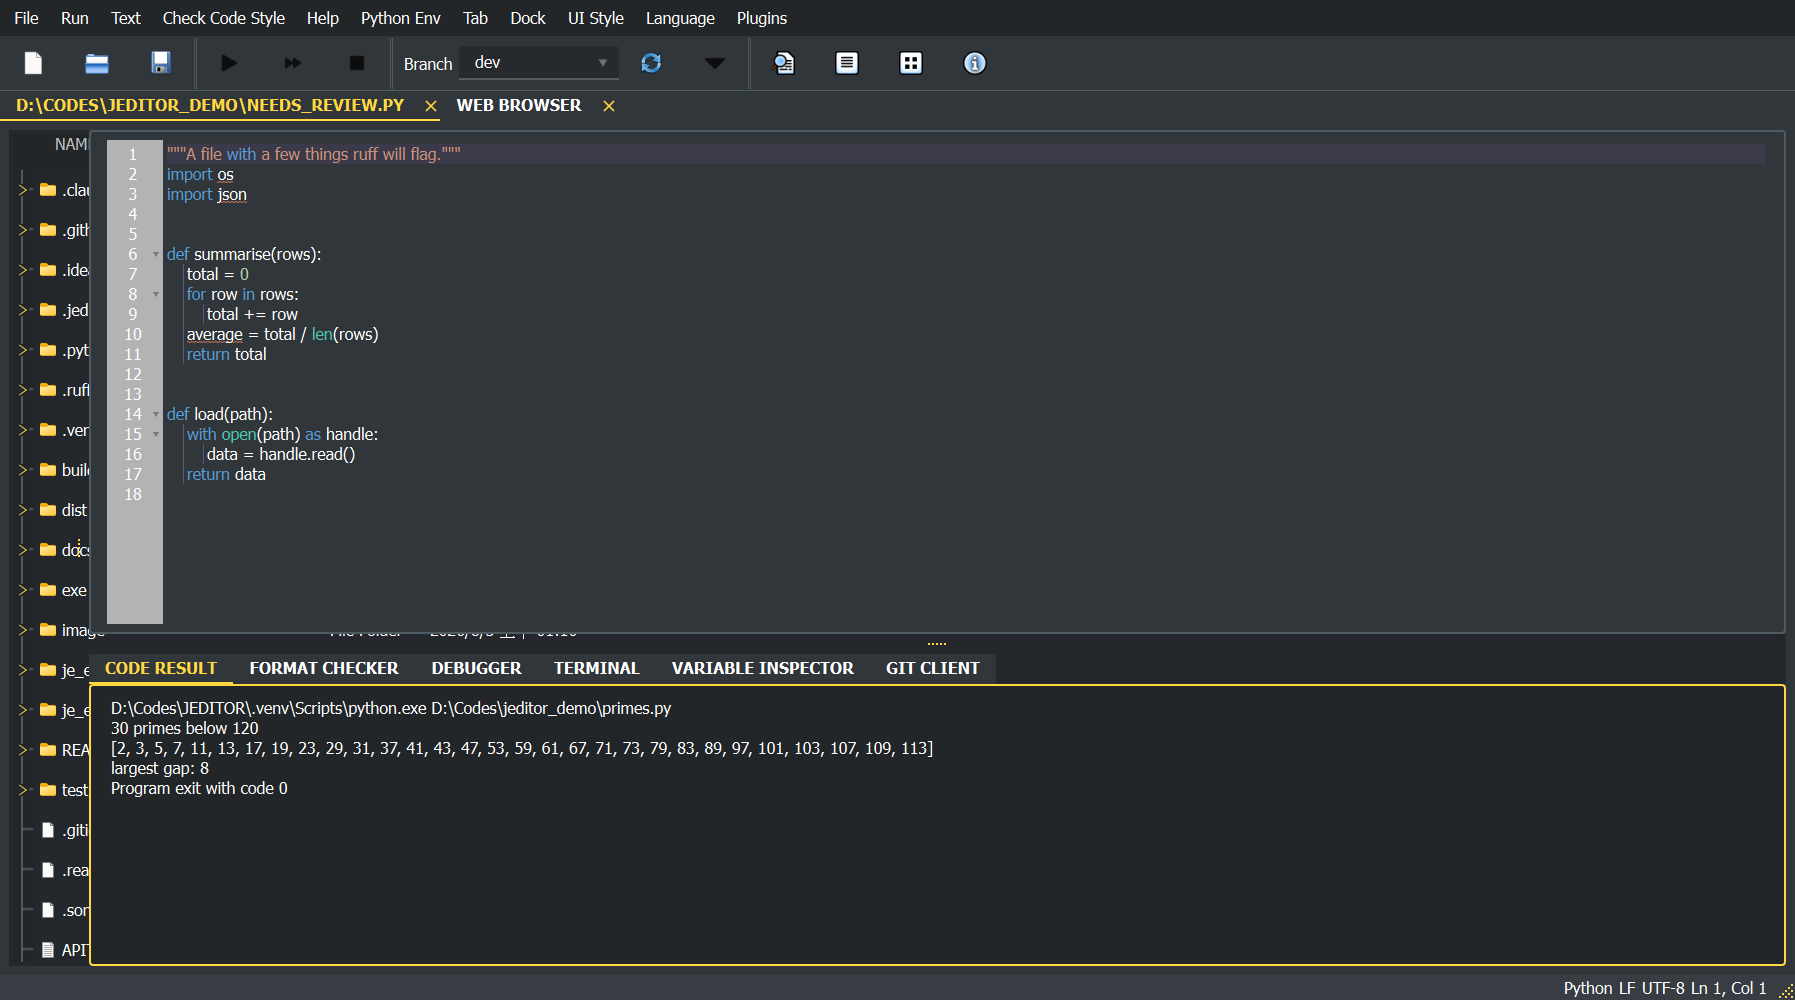The height and width of the screenshot is (1000, 1795).
Task: Refresh the git branch list icon
Action: point(651,63)
